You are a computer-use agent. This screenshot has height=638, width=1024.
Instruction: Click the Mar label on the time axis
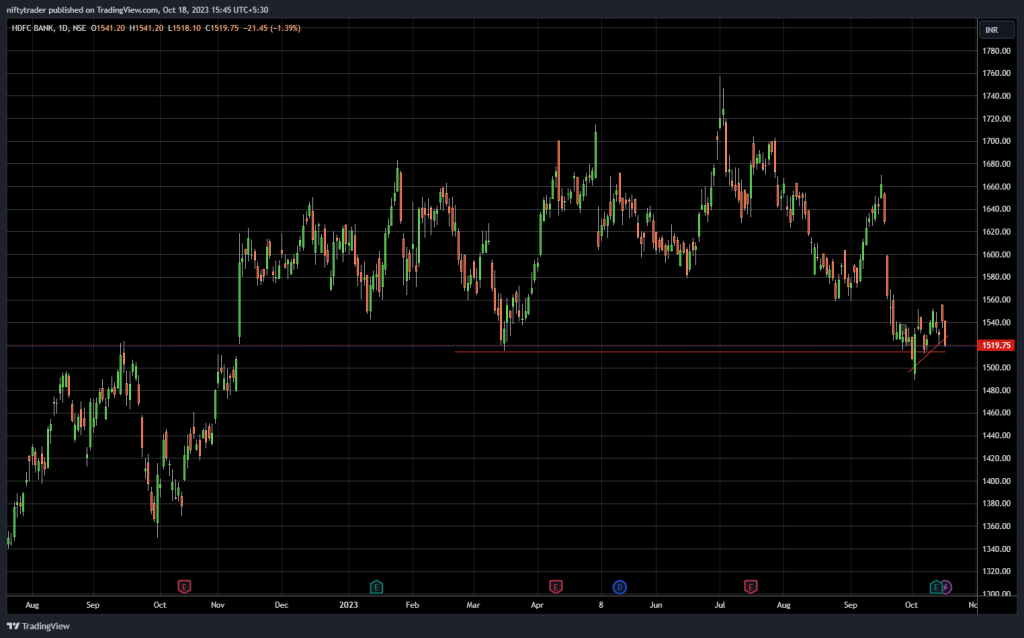pos(473,605)
